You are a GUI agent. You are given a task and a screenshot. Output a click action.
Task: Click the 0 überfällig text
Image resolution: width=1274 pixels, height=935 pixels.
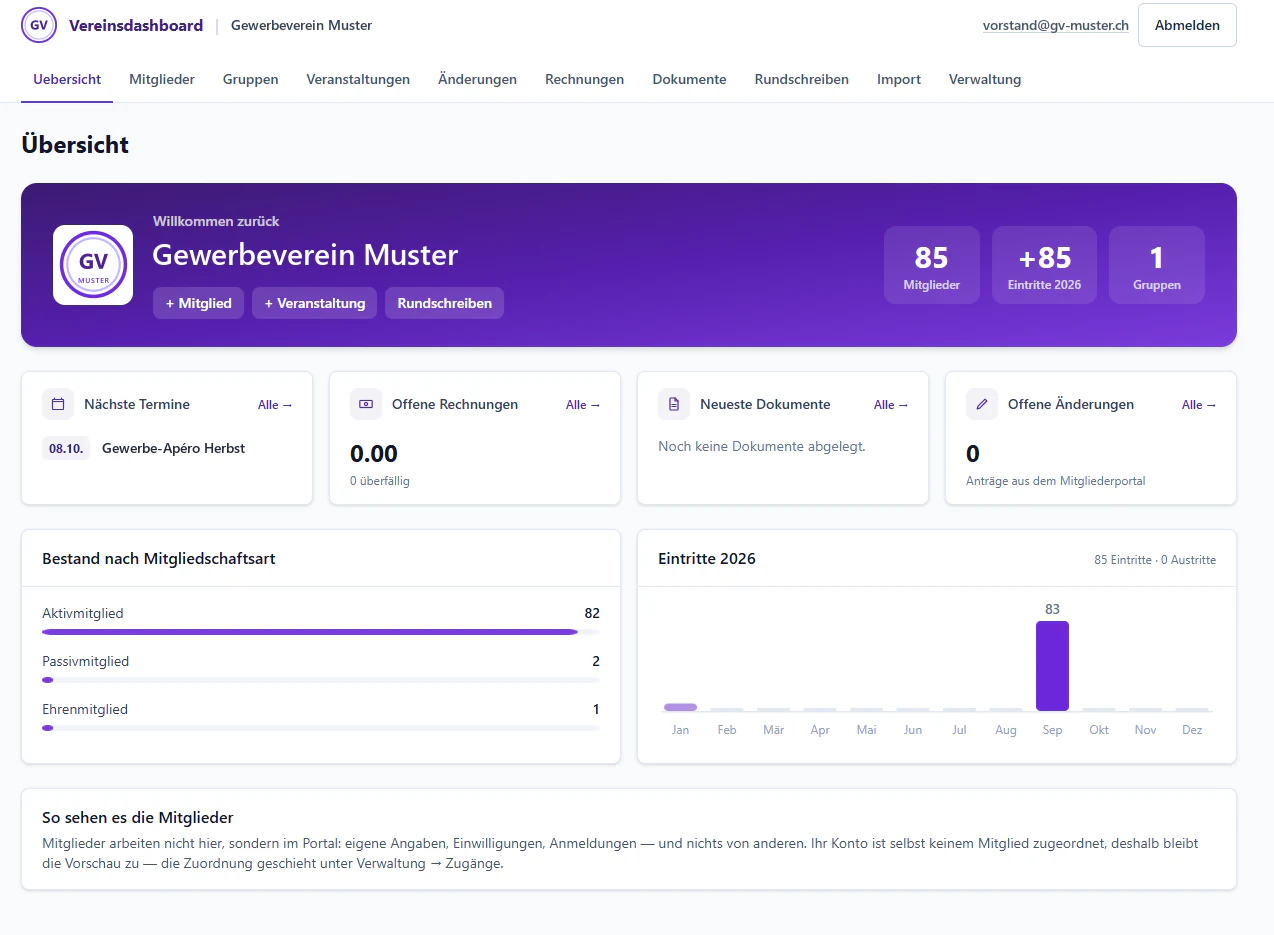pos(380,481)
